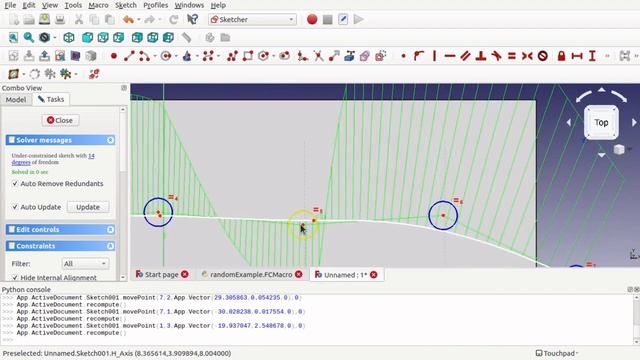Click the 14 degrees of freedom link
Screen dimensions: 640x360
click(x=53, y=159)
